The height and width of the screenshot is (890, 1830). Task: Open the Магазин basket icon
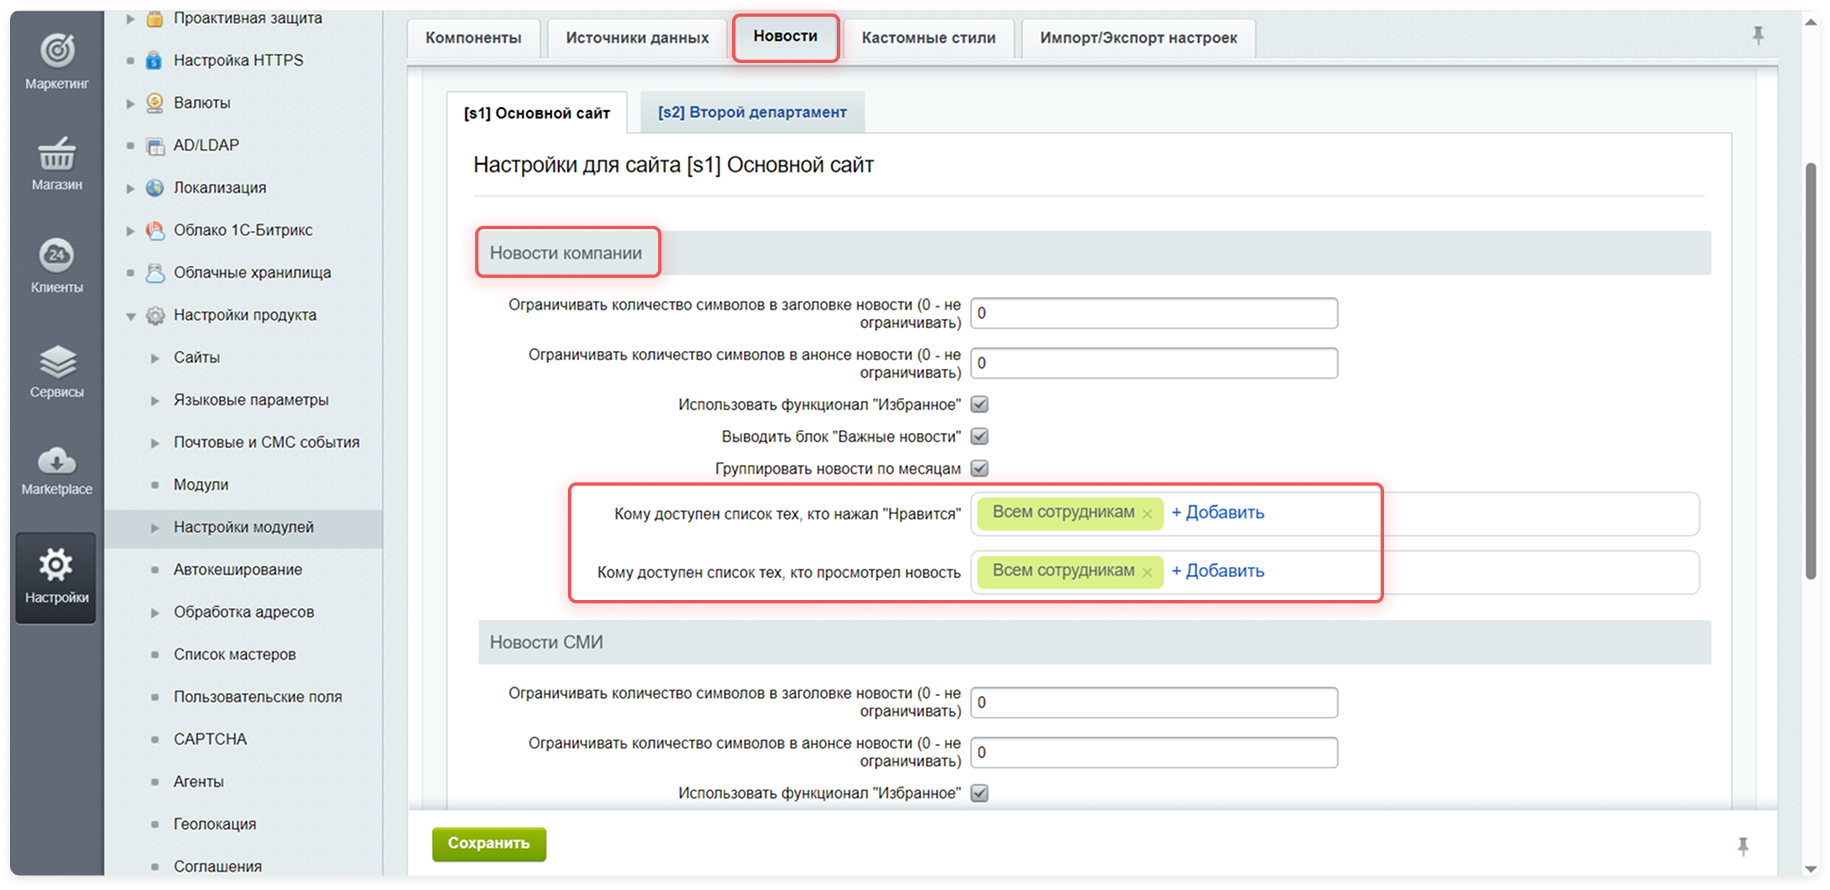[x=57, y=154]
